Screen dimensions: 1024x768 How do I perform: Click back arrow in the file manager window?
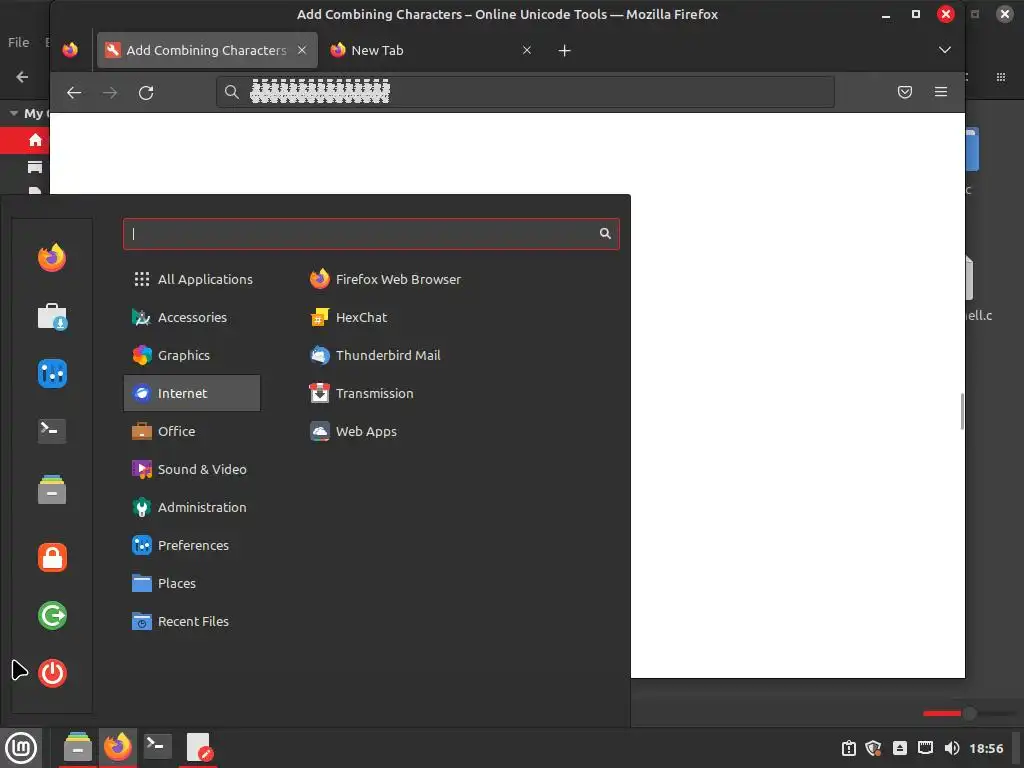22,77
